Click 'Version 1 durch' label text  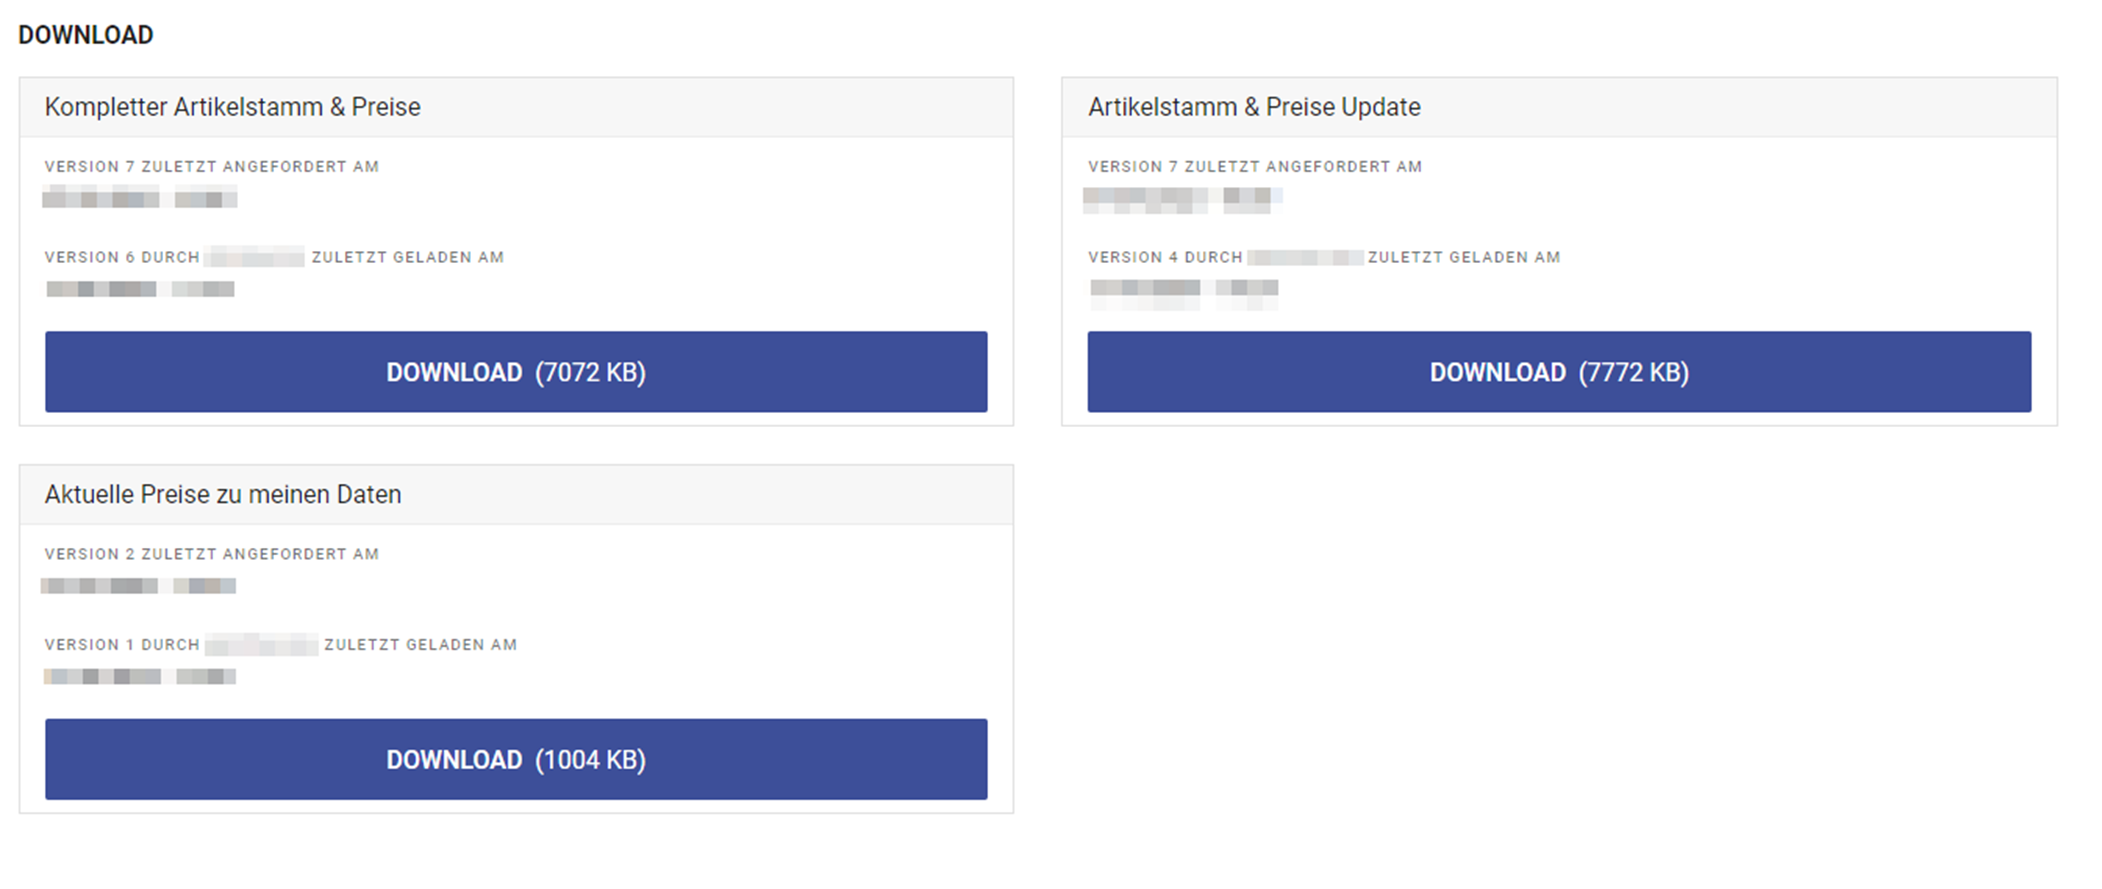pos(122,645)
